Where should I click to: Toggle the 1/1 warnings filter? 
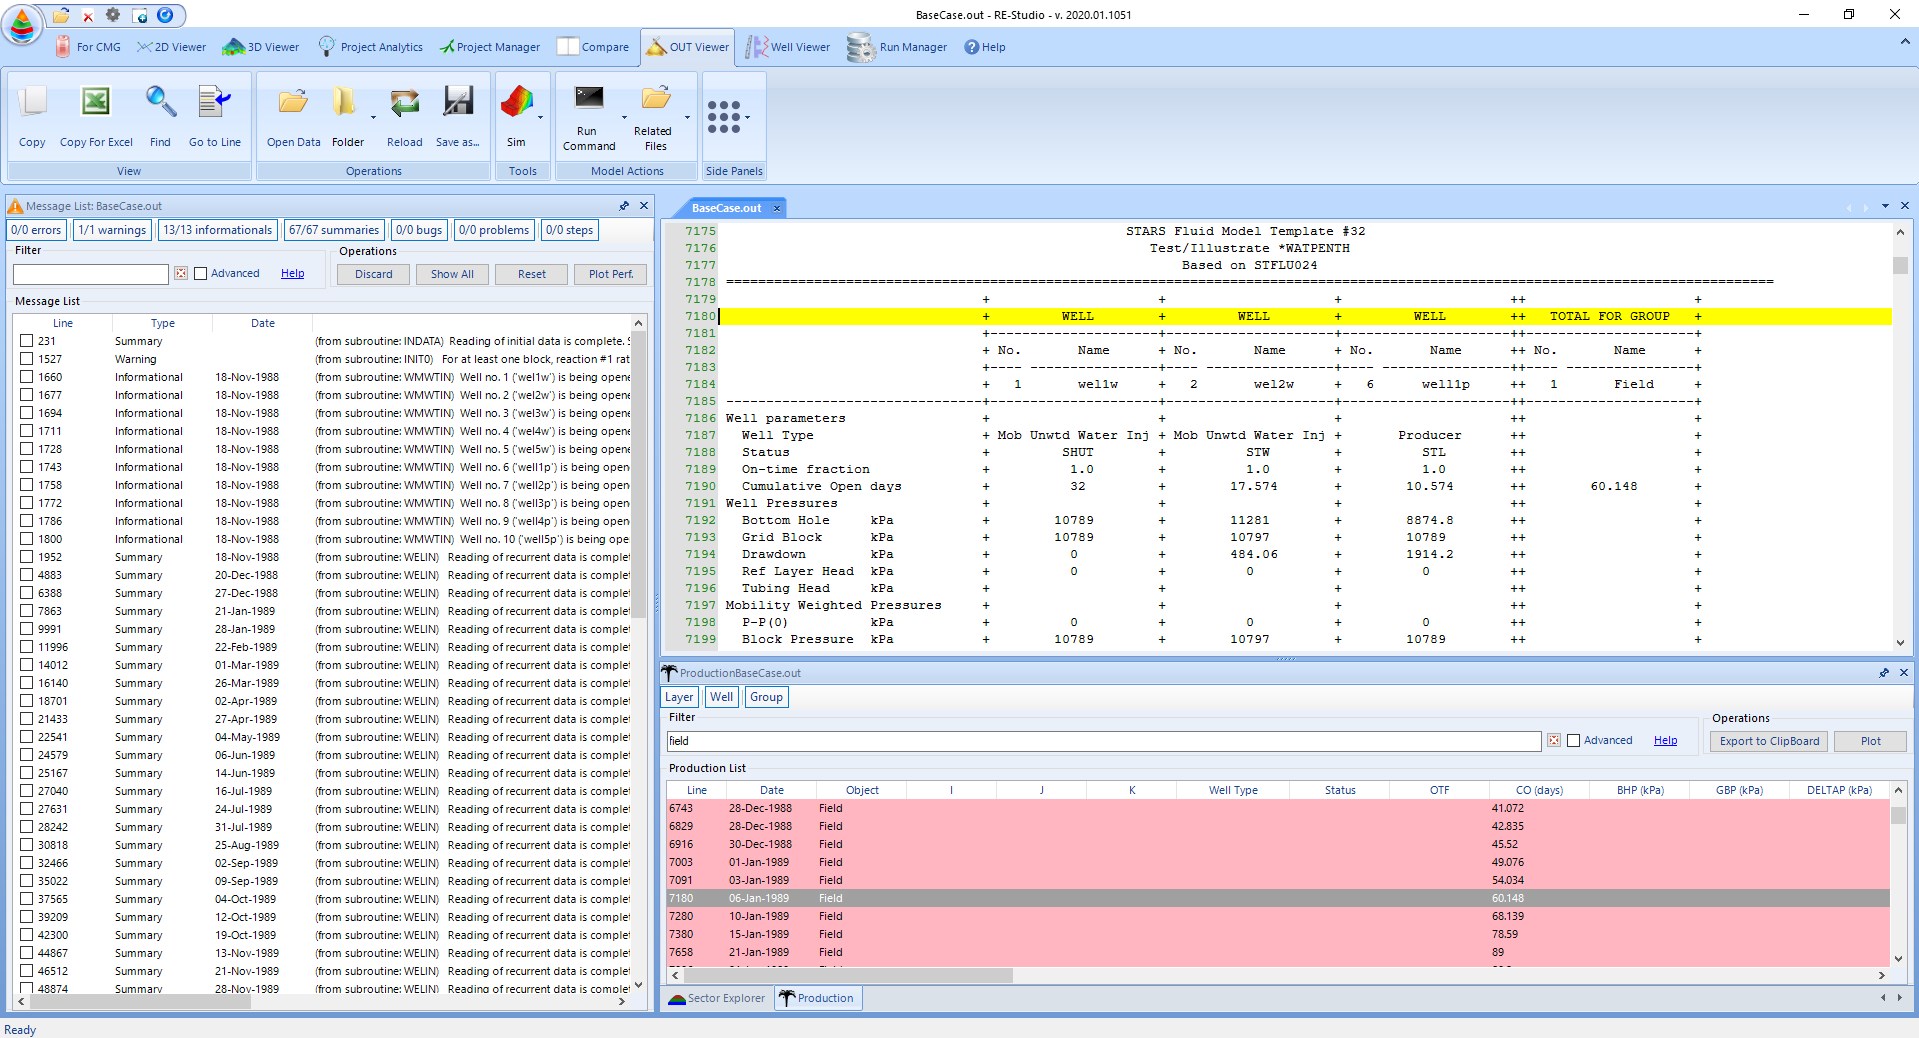click(x=112, y=230)
